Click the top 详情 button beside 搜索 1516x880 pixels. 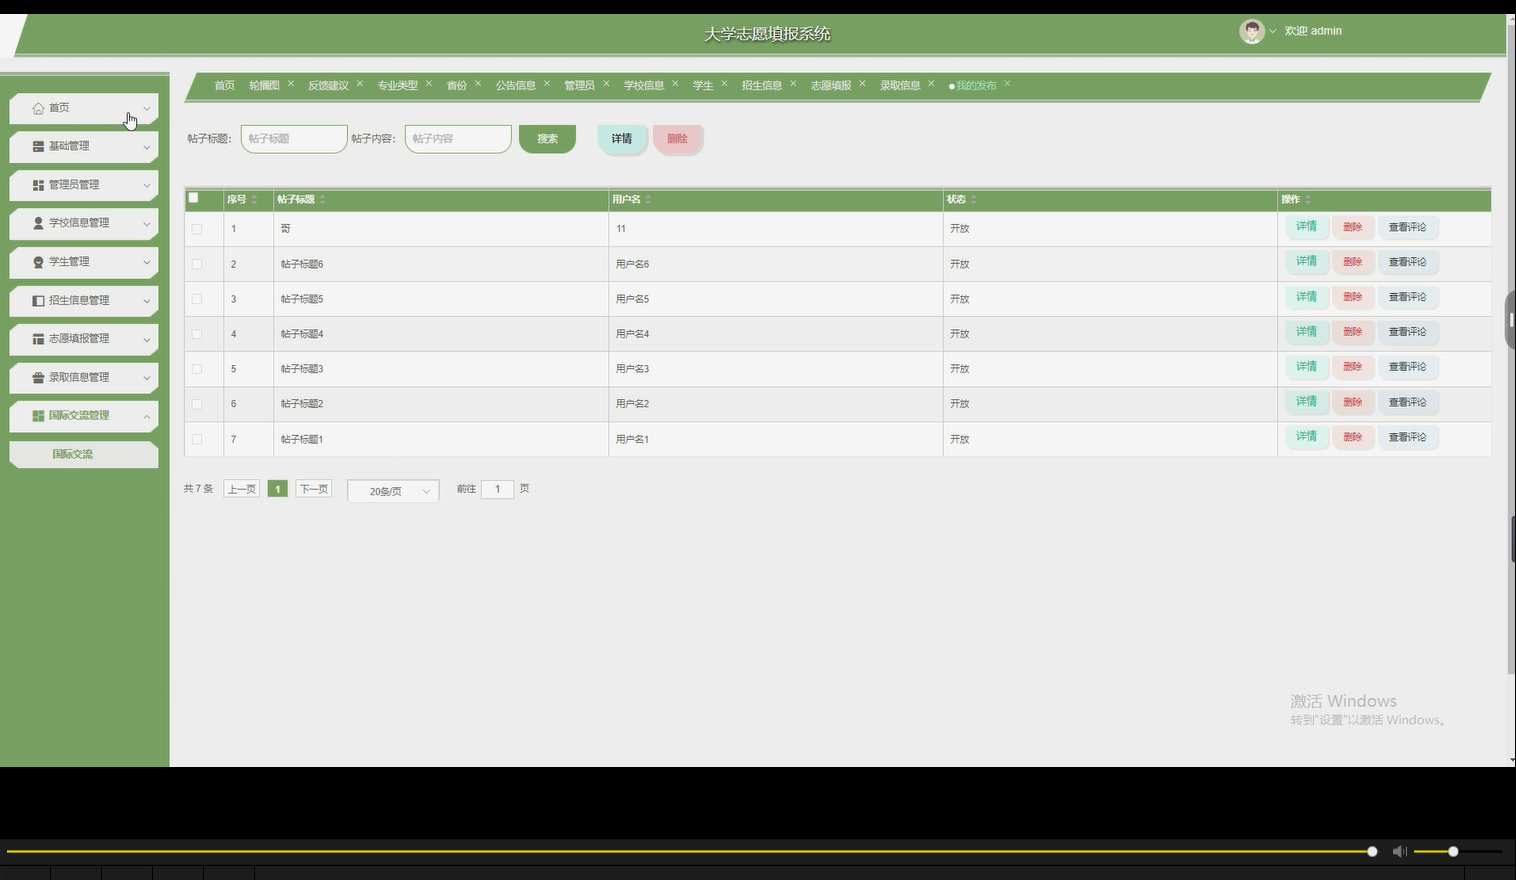622,139
